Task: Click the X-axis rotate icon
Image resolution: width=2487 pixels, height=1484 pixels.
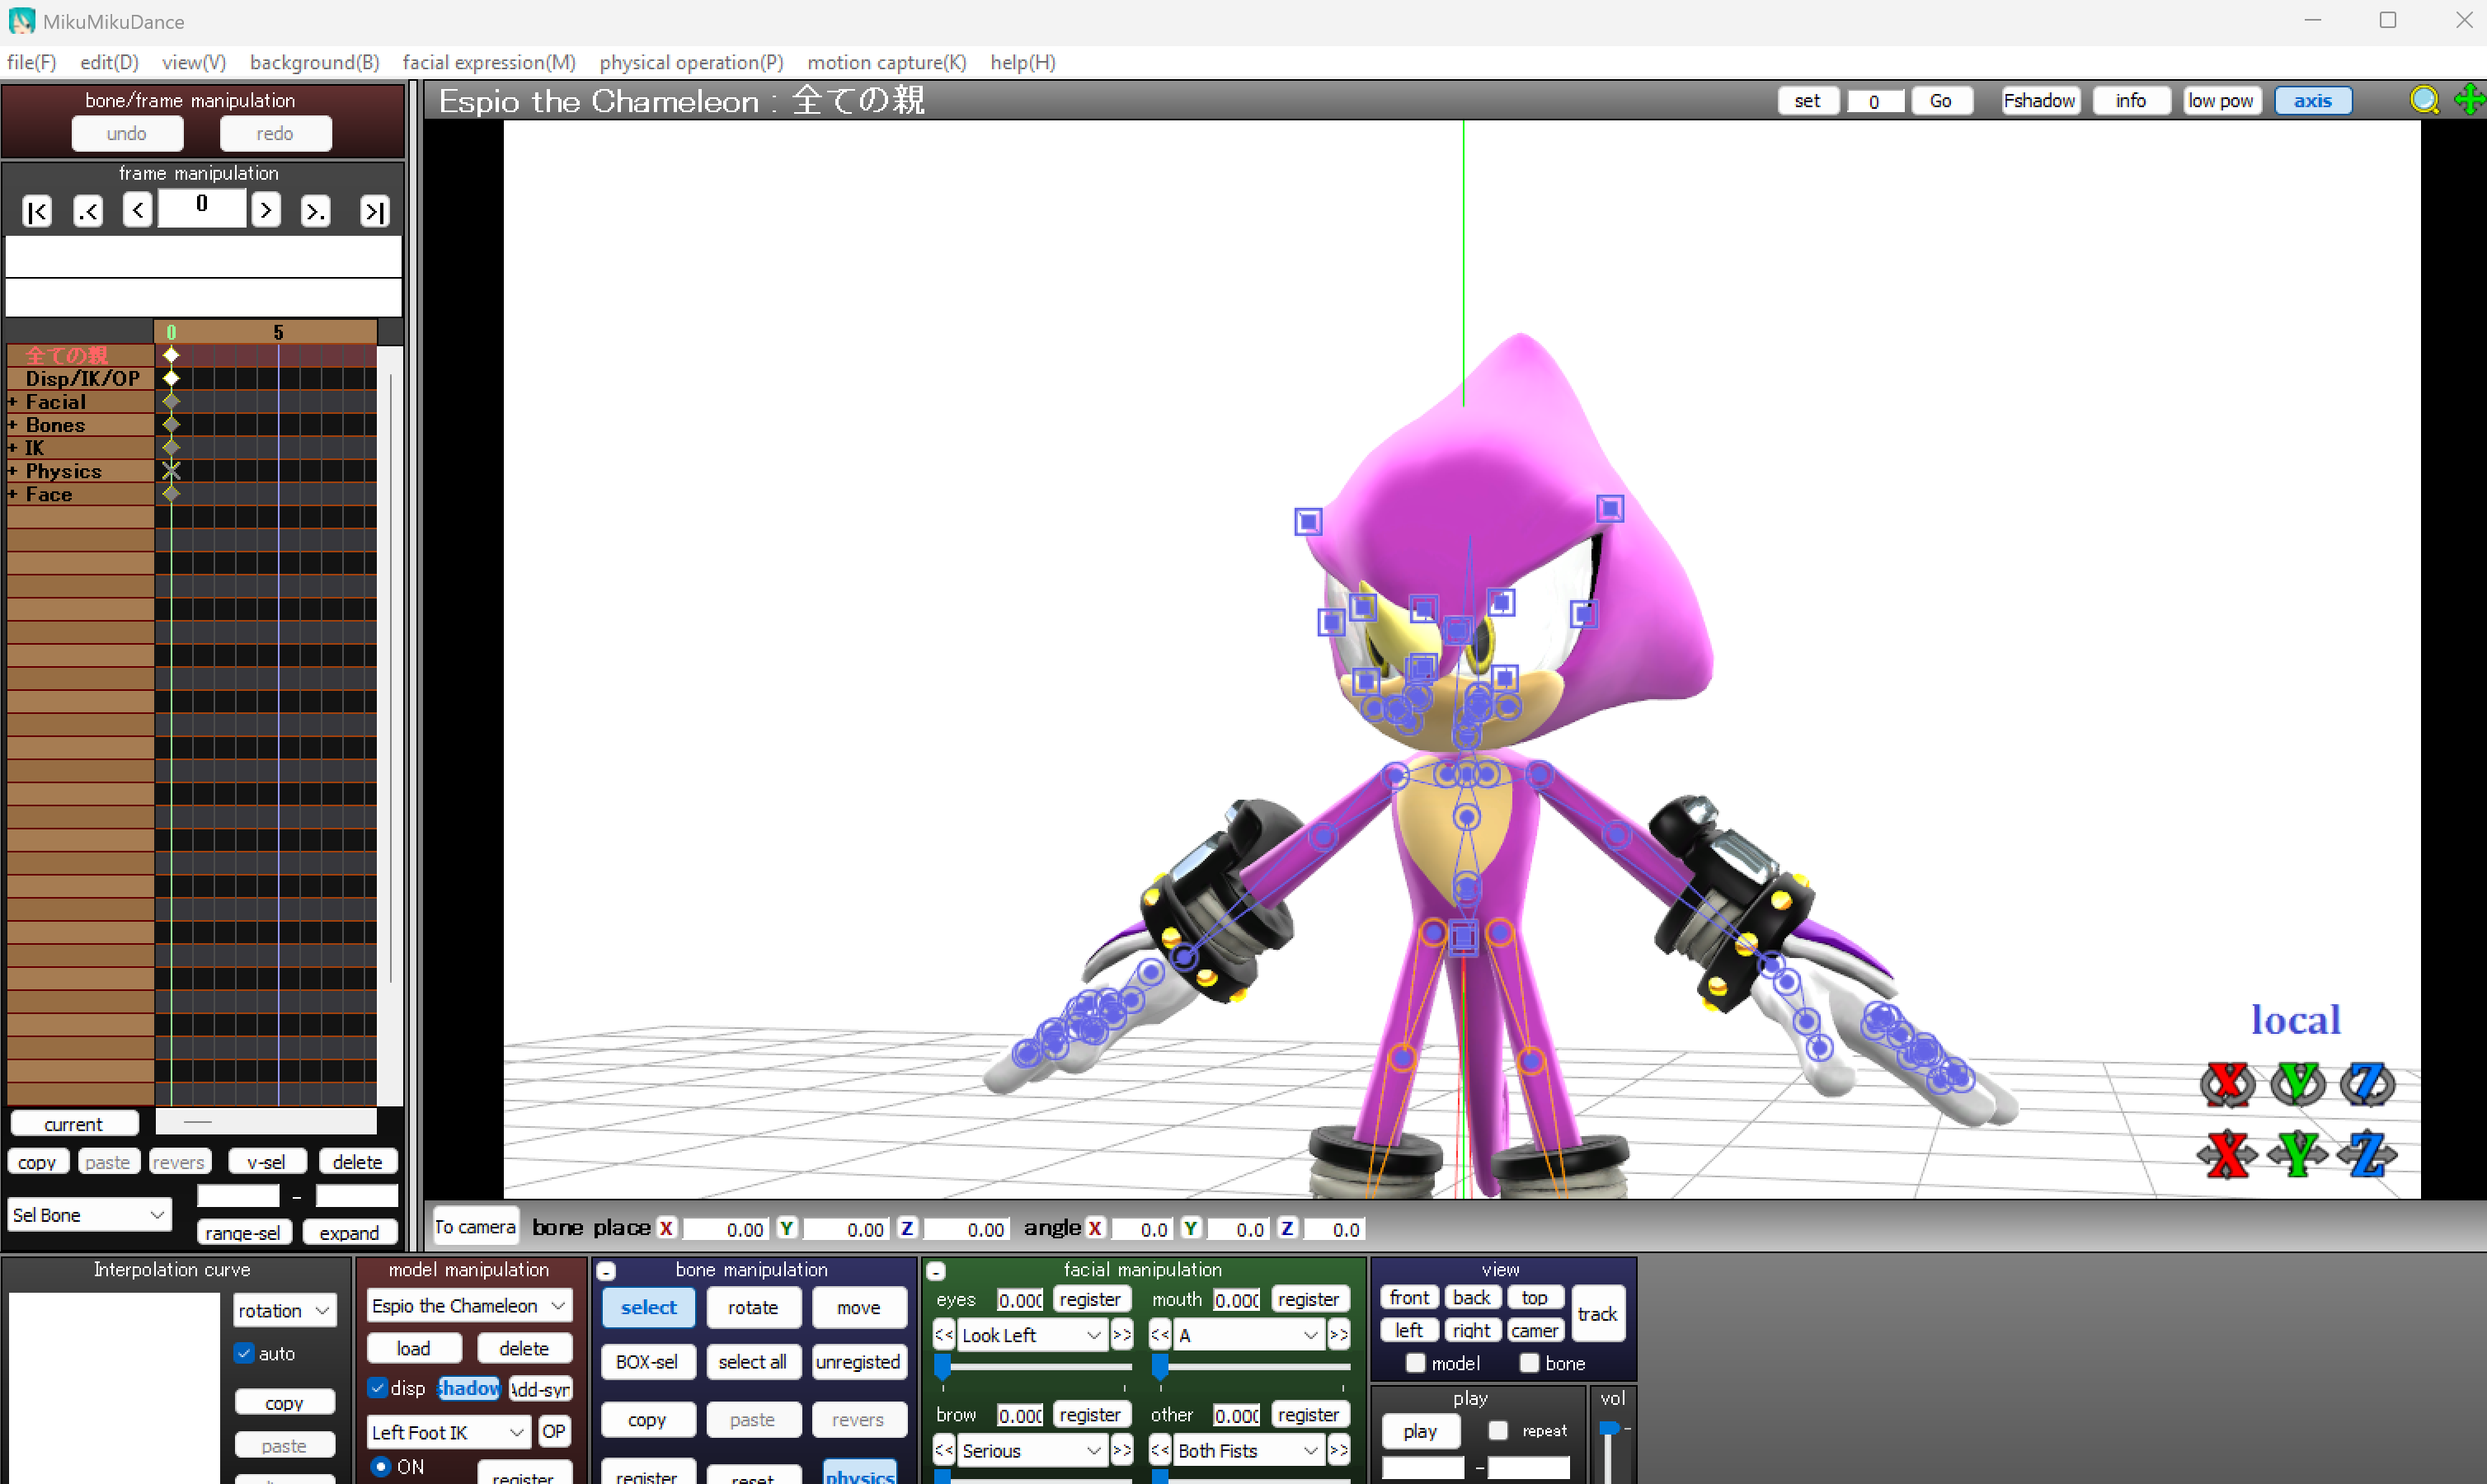Action: pyautogui.click(x=2227, y=1084)
